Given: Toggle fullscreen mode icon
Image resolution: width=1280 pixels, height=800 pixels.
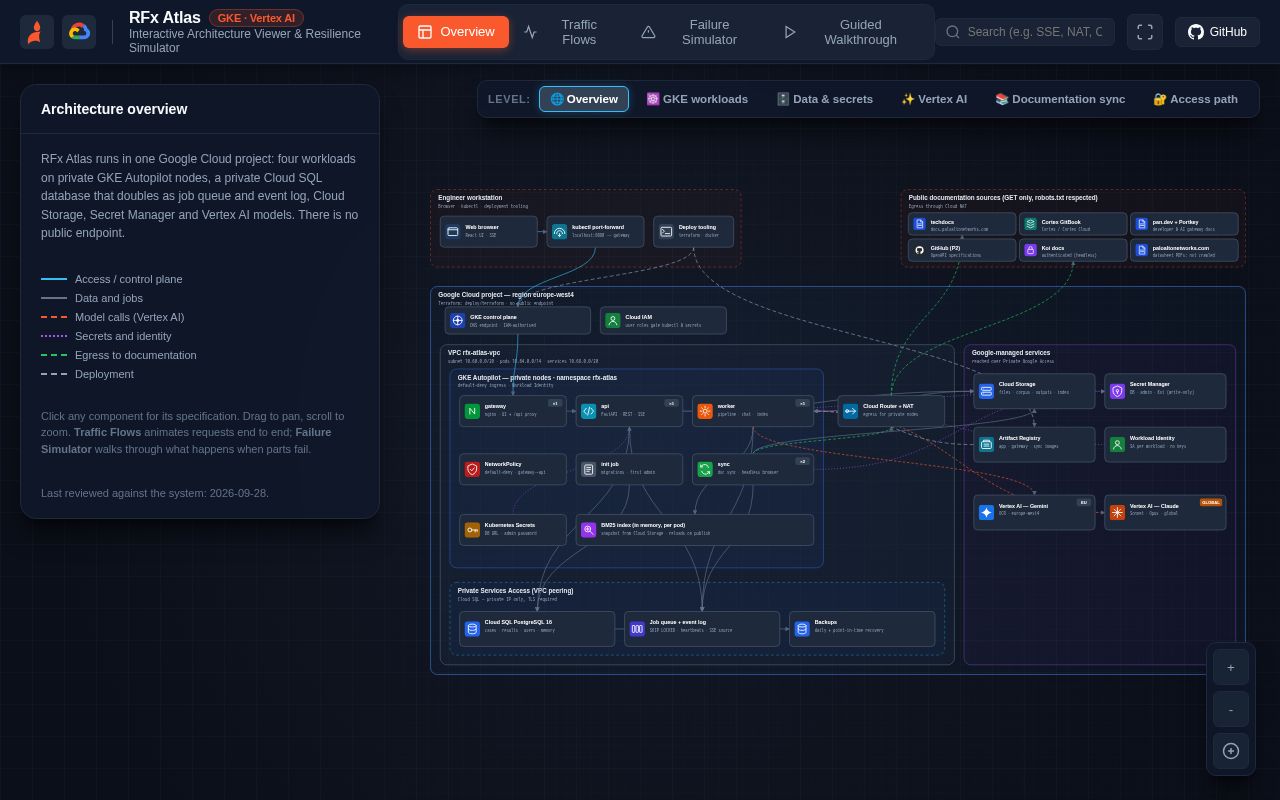Looking at the screenshot, I should click(1145, 32).
